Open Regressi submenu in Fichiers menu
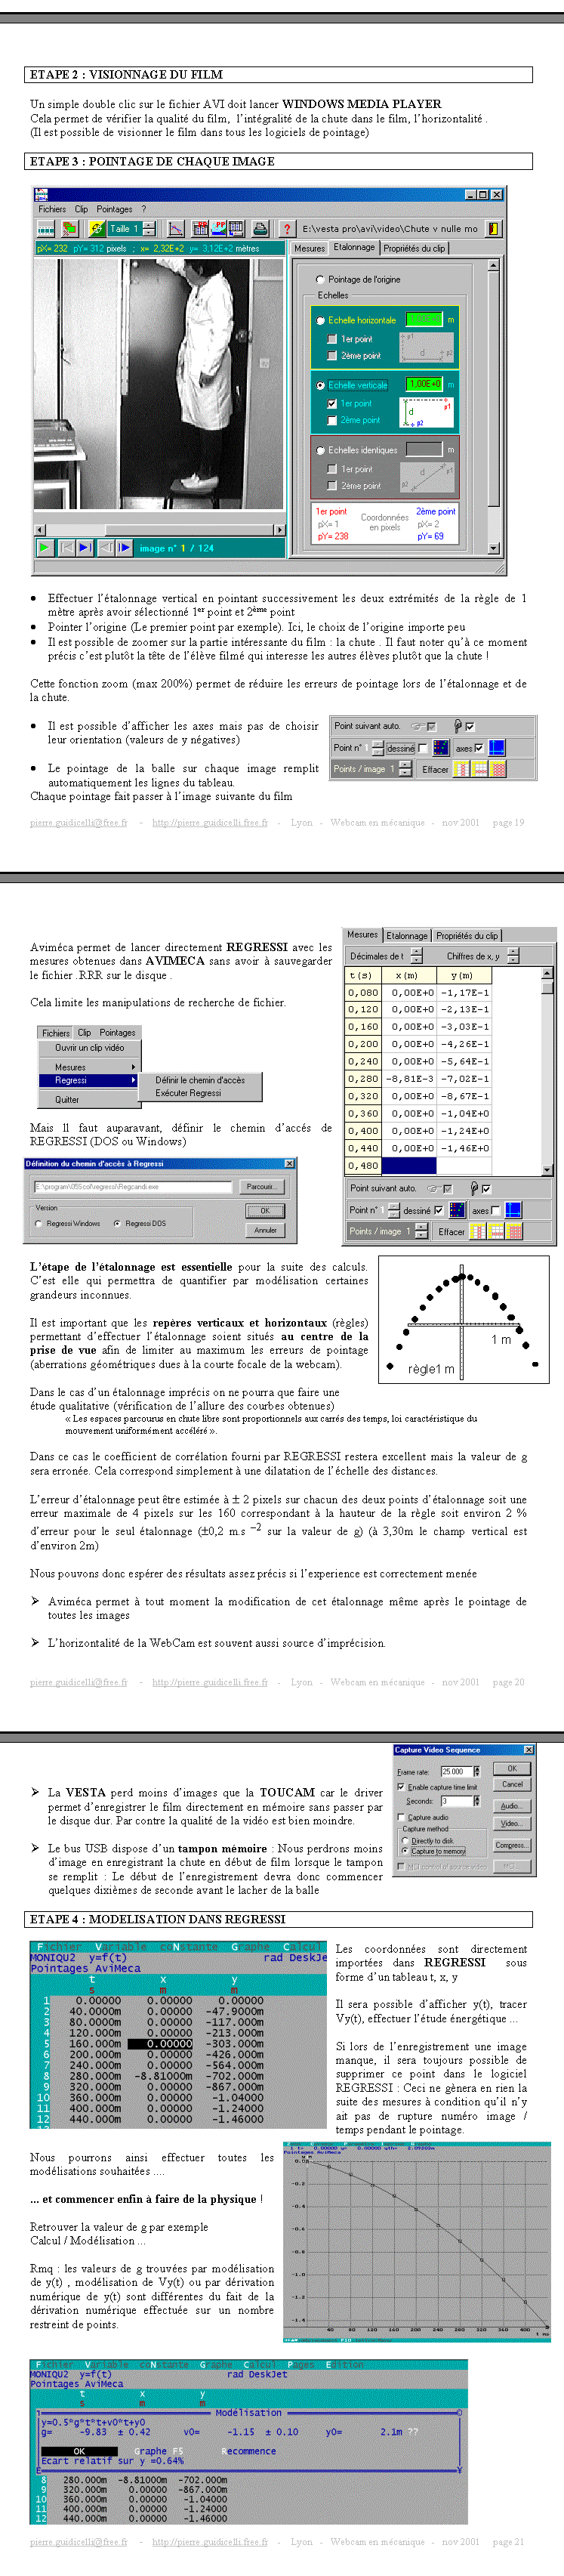 (x=88, y=1080)
